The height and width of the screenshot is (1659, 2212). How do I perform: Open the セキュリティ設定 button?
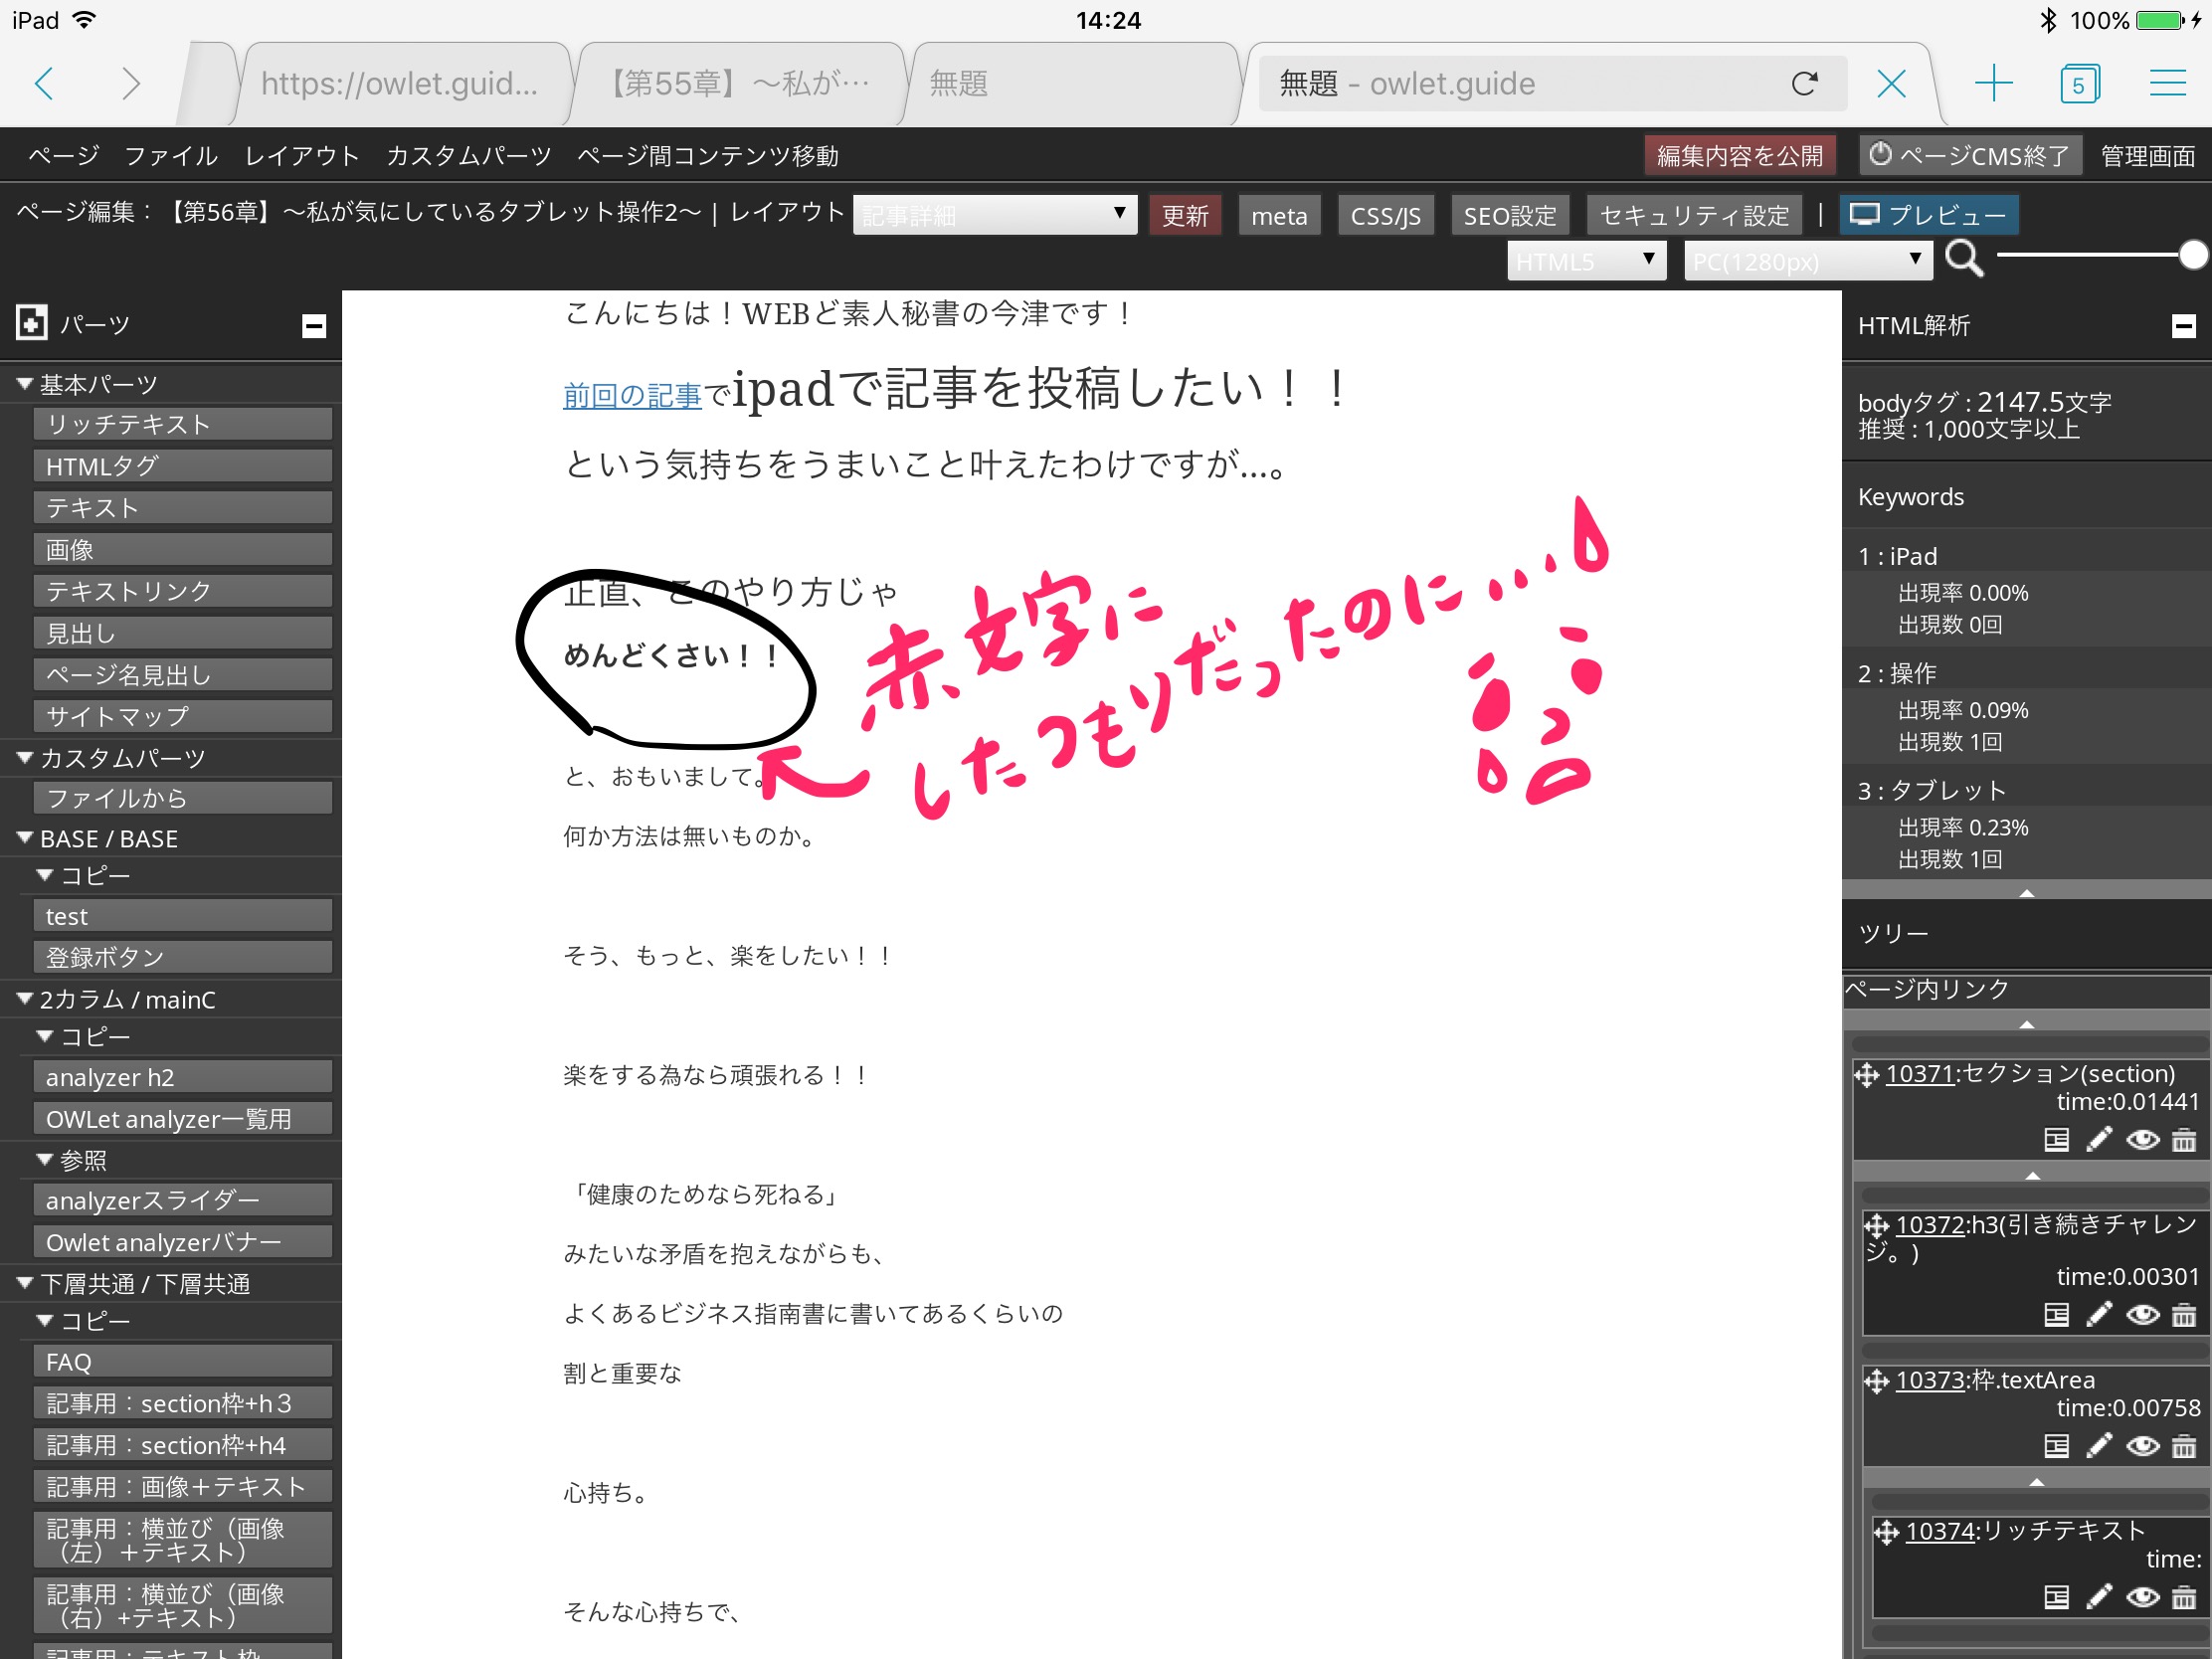coord(1694,215)
